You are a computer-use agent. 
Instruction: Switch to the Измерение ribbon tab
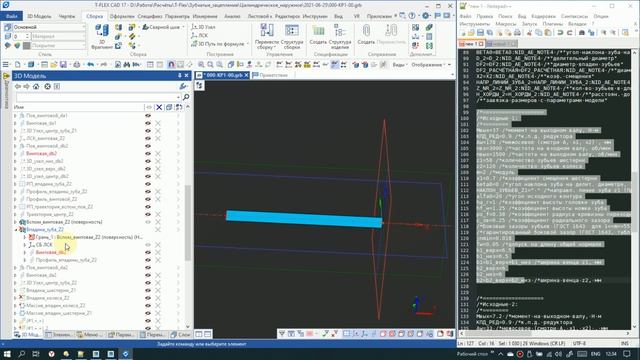(x=205, y=16)
